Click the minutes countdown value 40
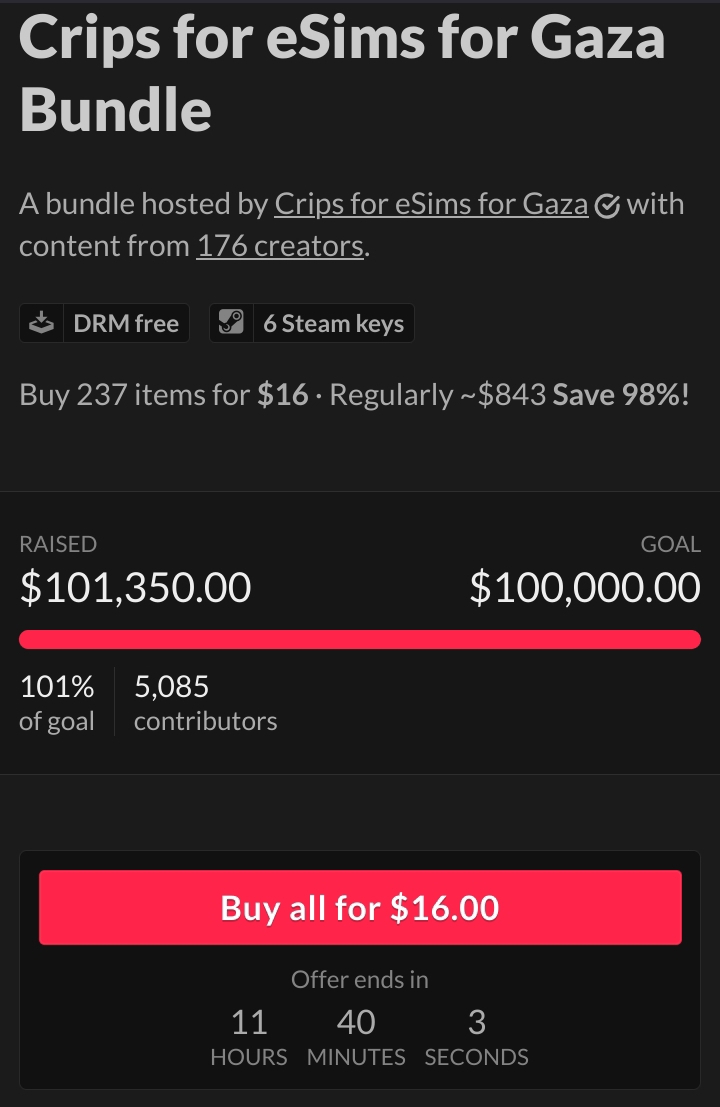 pos(356,1022)
